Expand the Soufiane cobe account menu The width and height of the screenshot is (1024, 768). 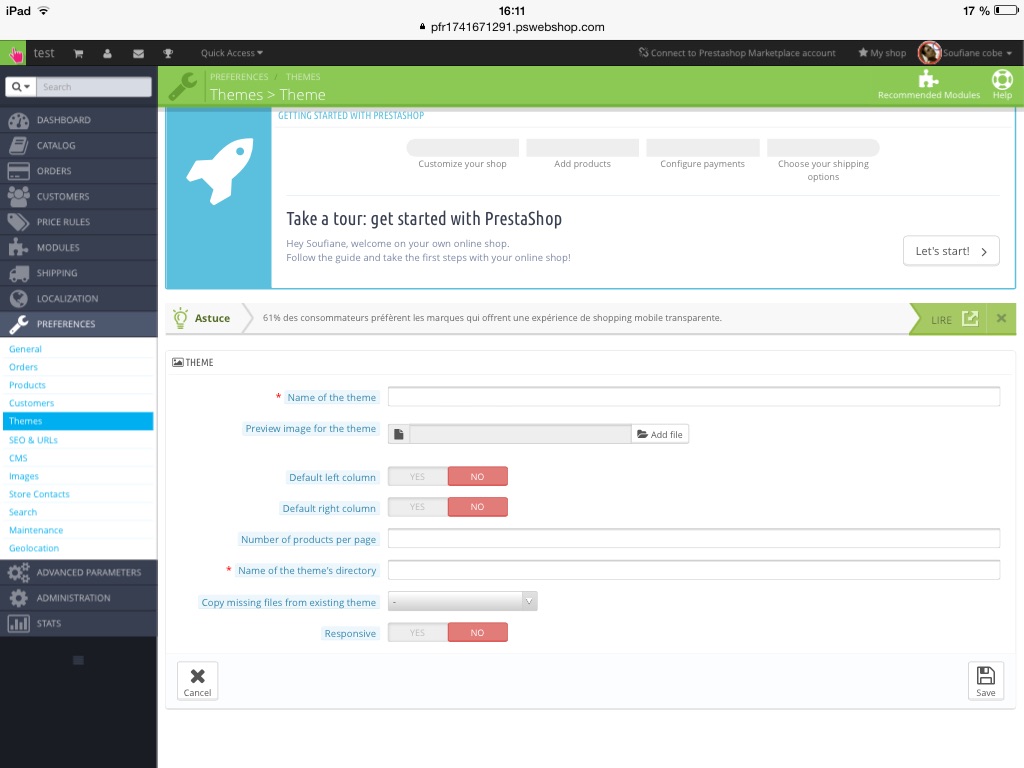pyautogui.click(x=977, y=53)
